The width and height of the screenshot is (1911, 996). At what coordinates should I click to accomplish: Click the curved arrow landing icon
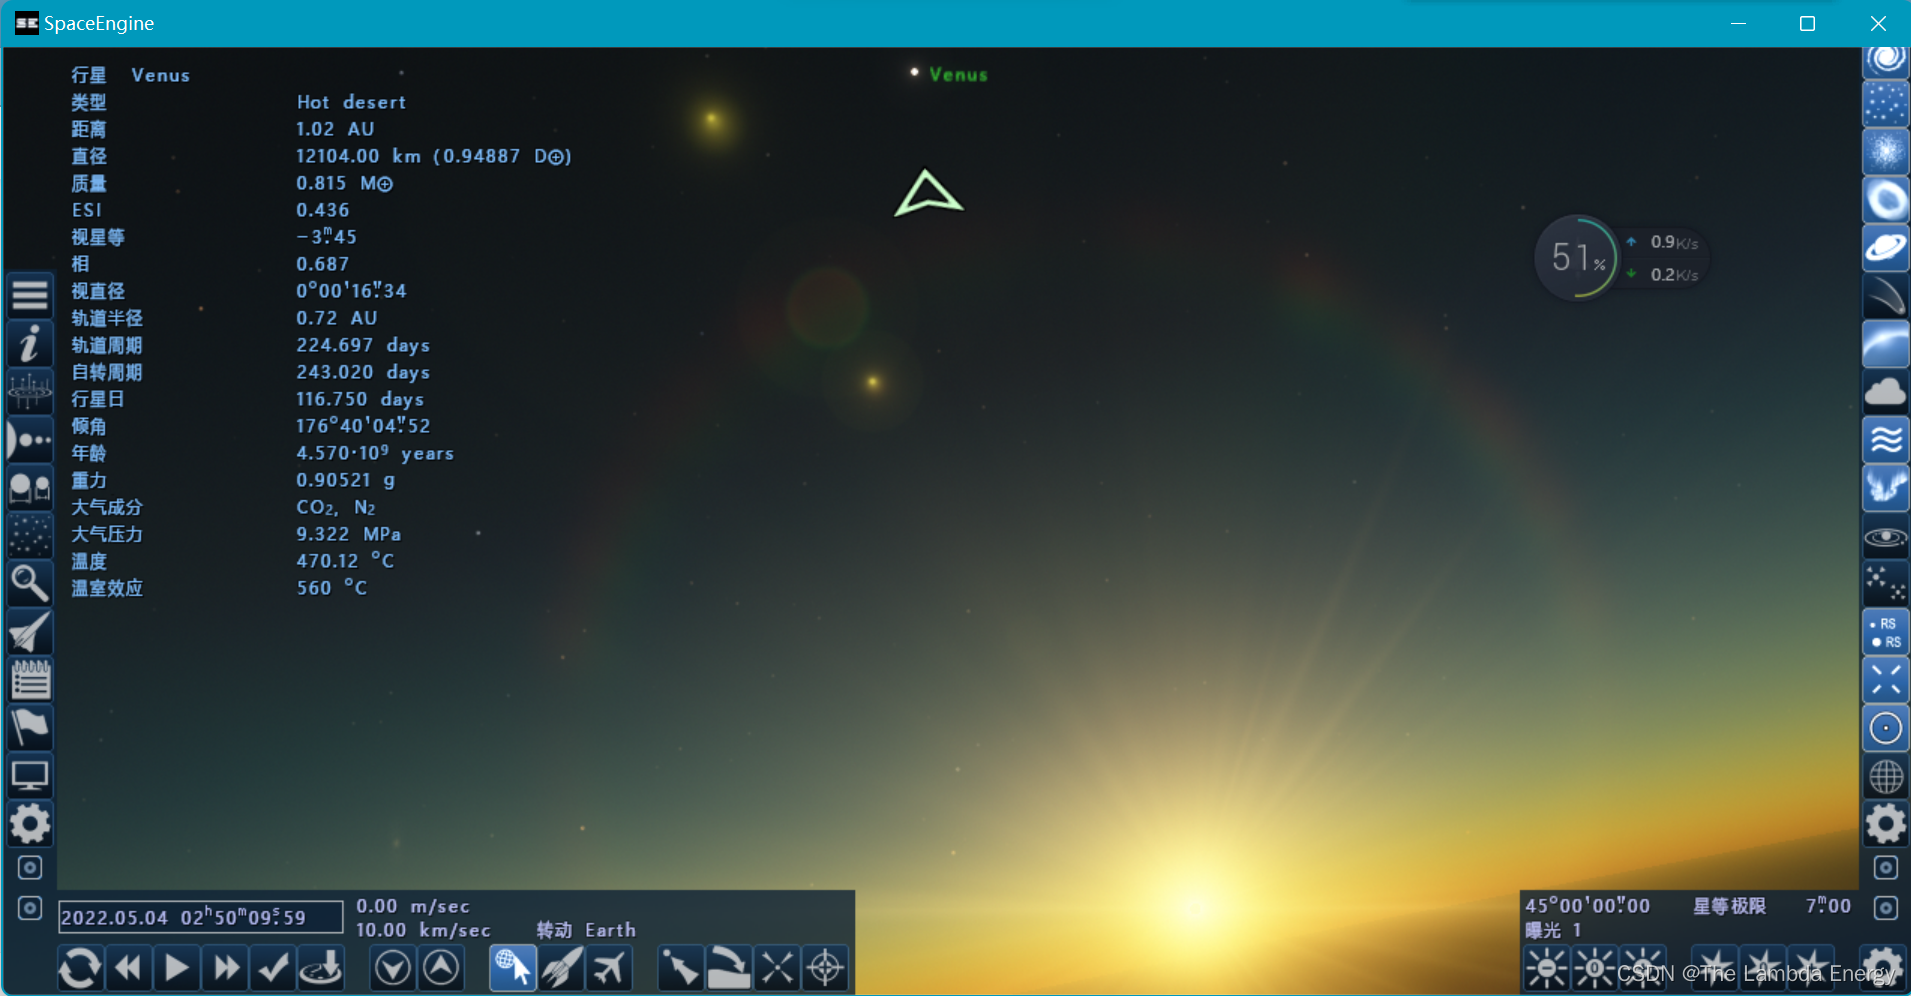(729, 968)
